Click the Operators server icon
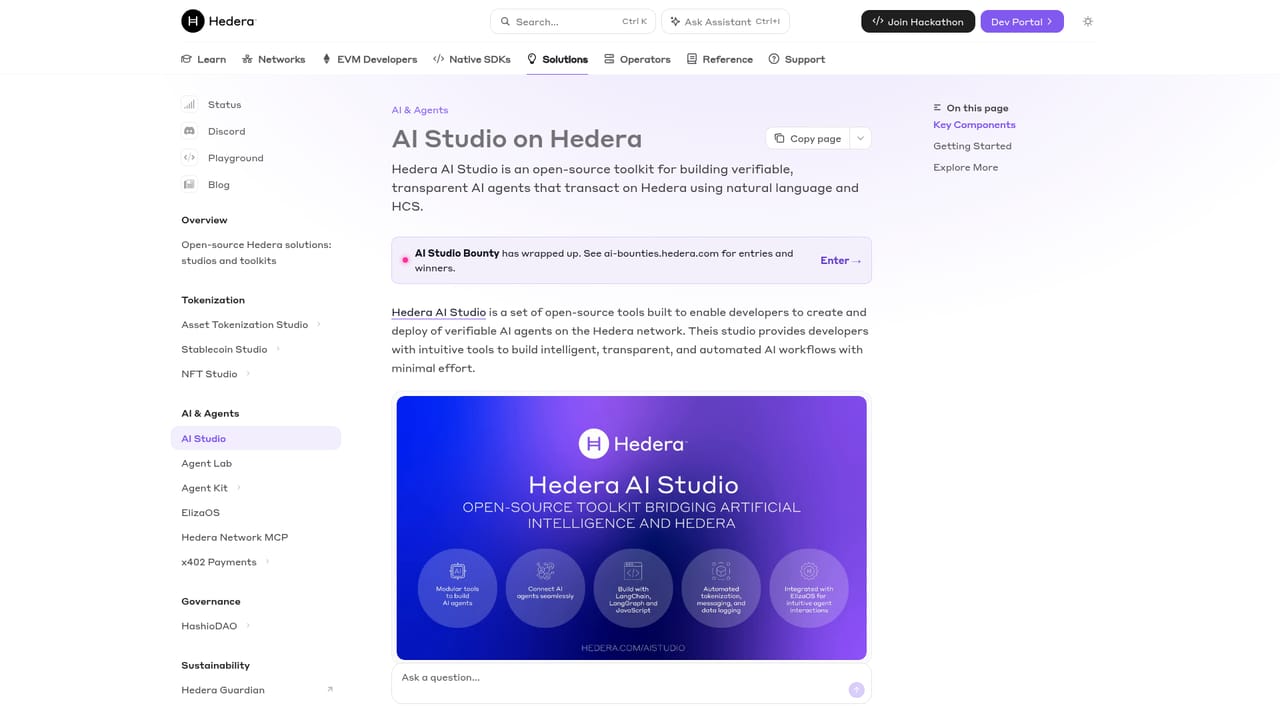 tap(609, 59)
